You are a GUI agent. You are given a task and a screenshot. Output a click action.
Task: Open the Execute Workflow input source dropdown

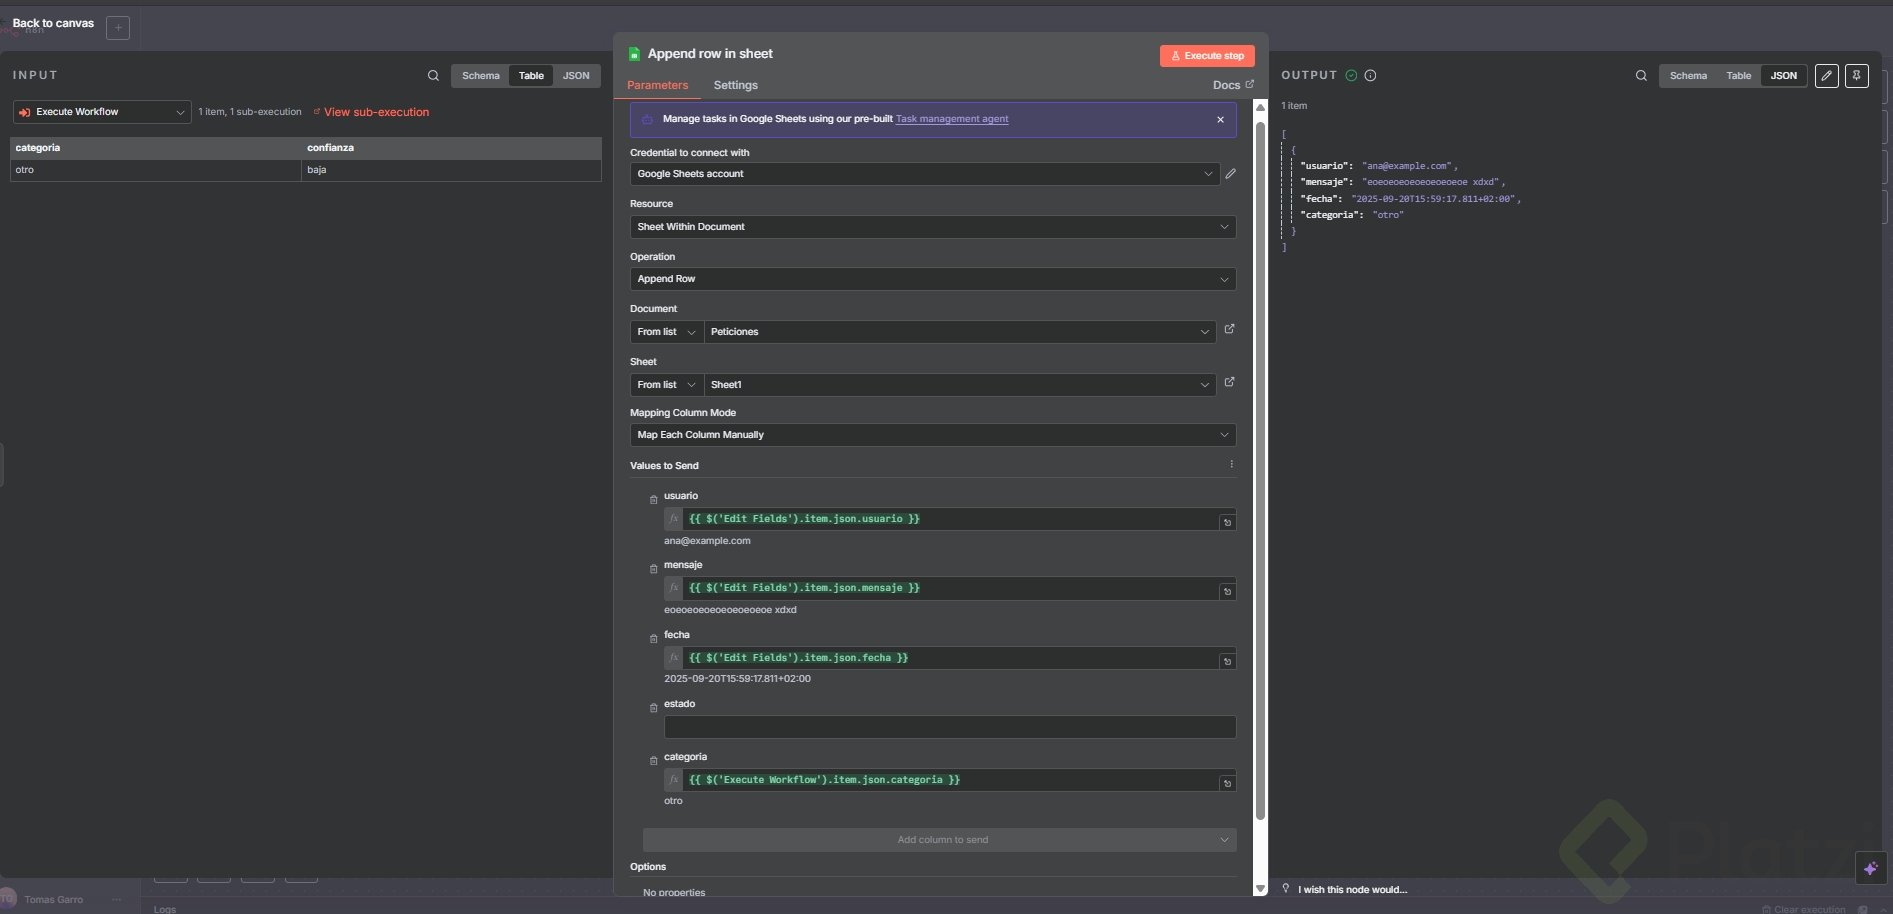coord(102,112)
